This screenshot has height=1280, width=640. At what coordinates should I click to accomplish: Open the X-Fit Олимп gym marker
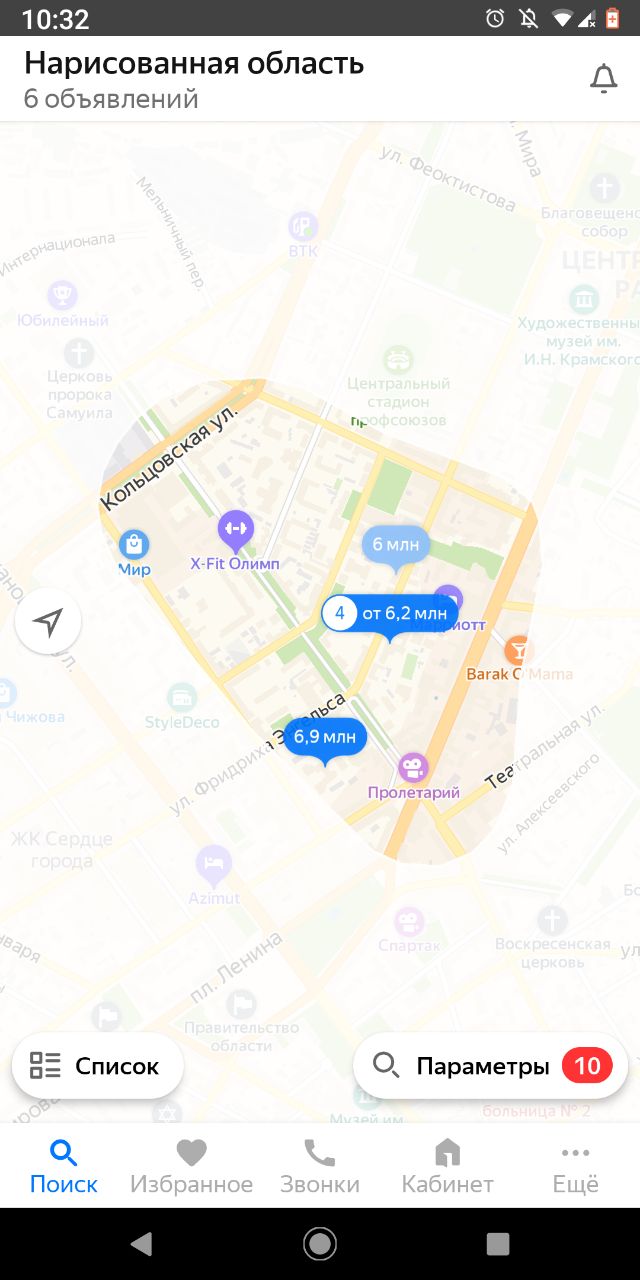[x=235, y=530]
